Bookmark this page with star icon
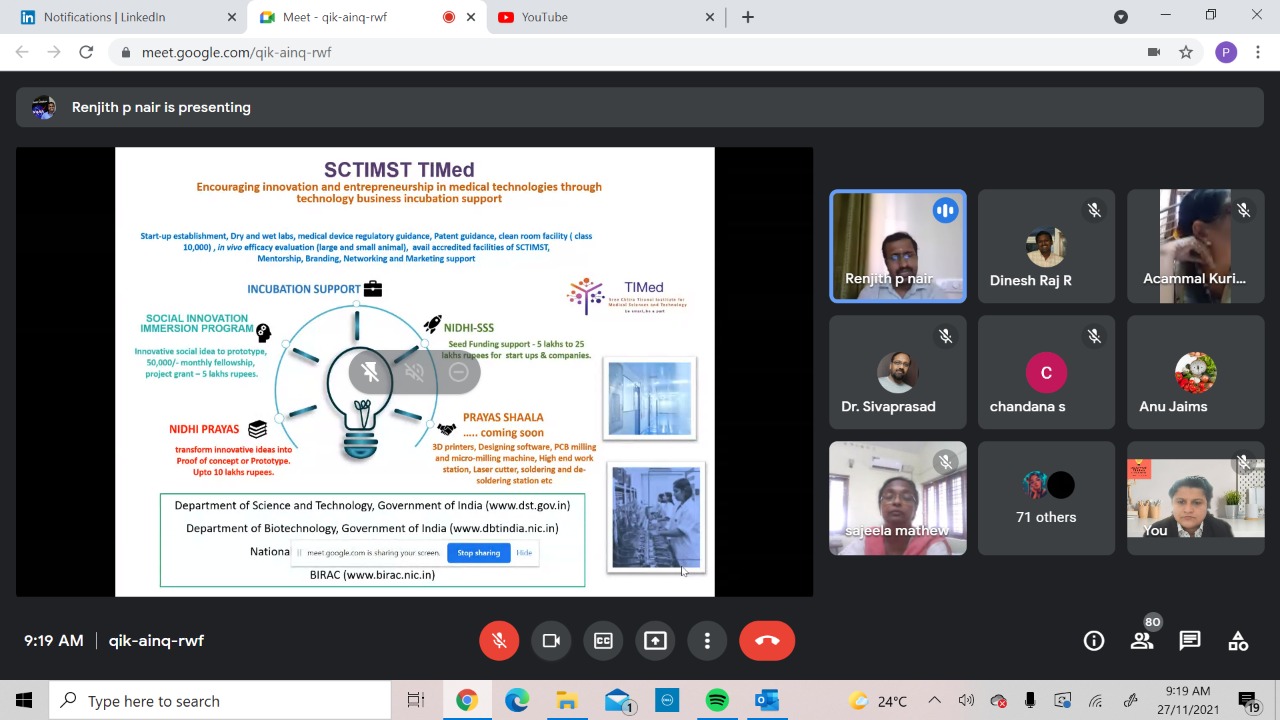 [1186, 52]
